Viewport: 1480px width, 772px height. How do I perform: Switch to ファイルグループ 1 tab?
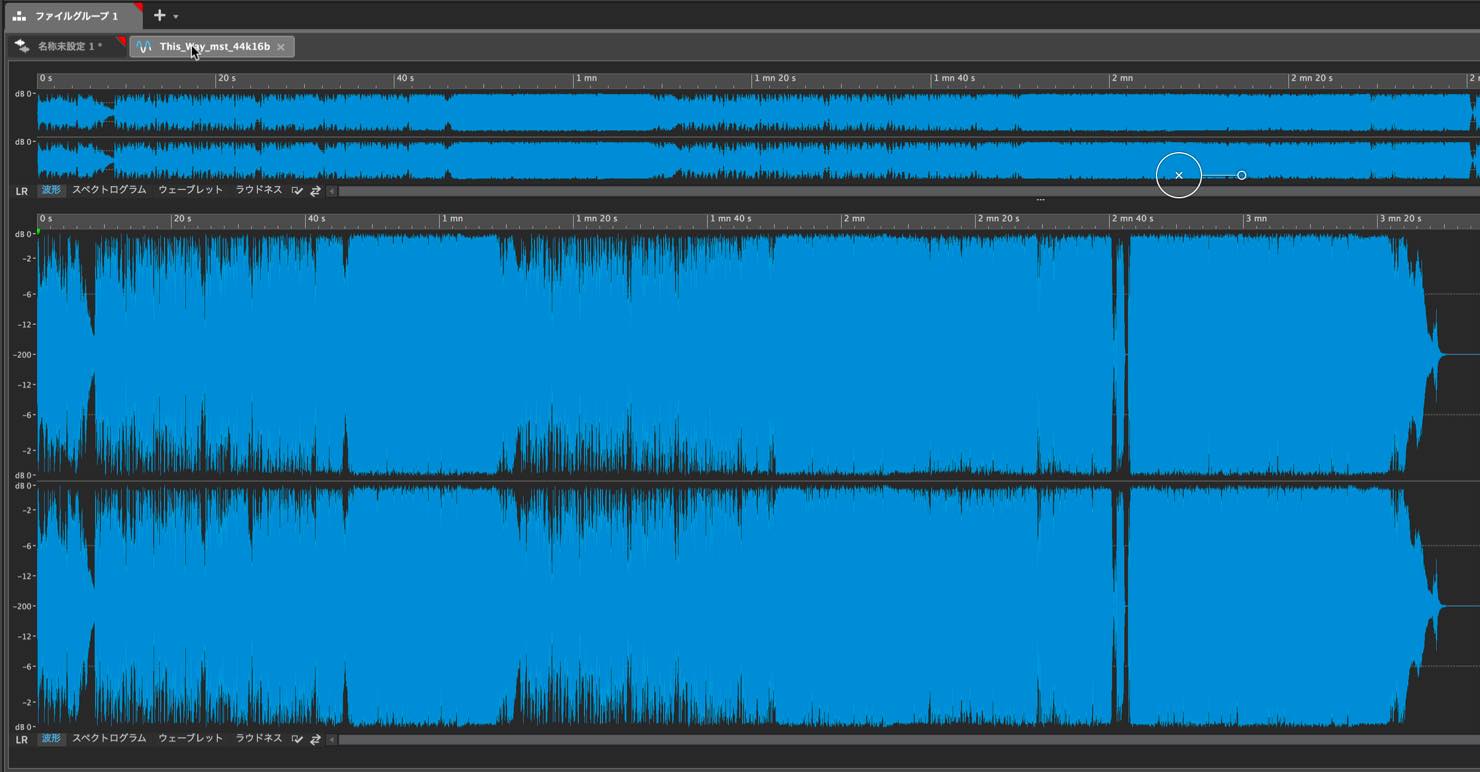(x=66, y=16)
